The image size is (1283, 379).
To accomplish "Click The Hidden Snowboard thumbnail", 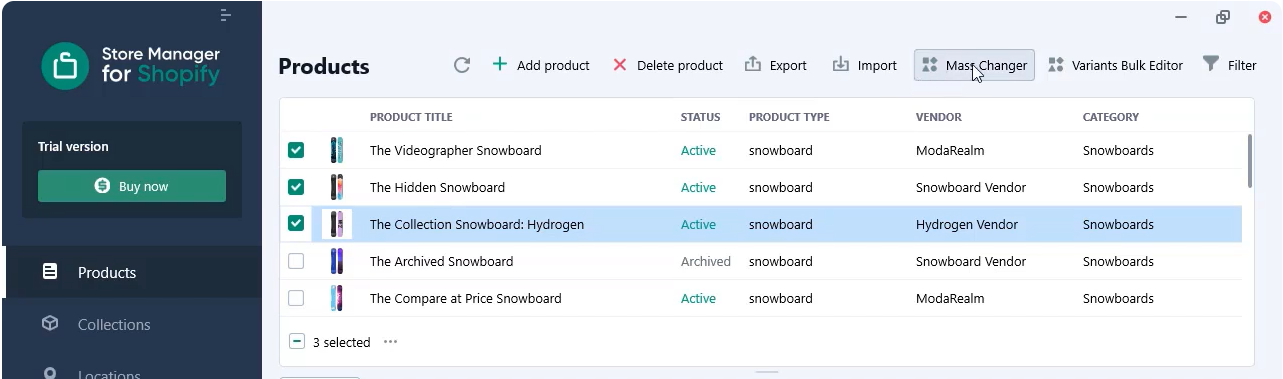I will tap(337, 187).
